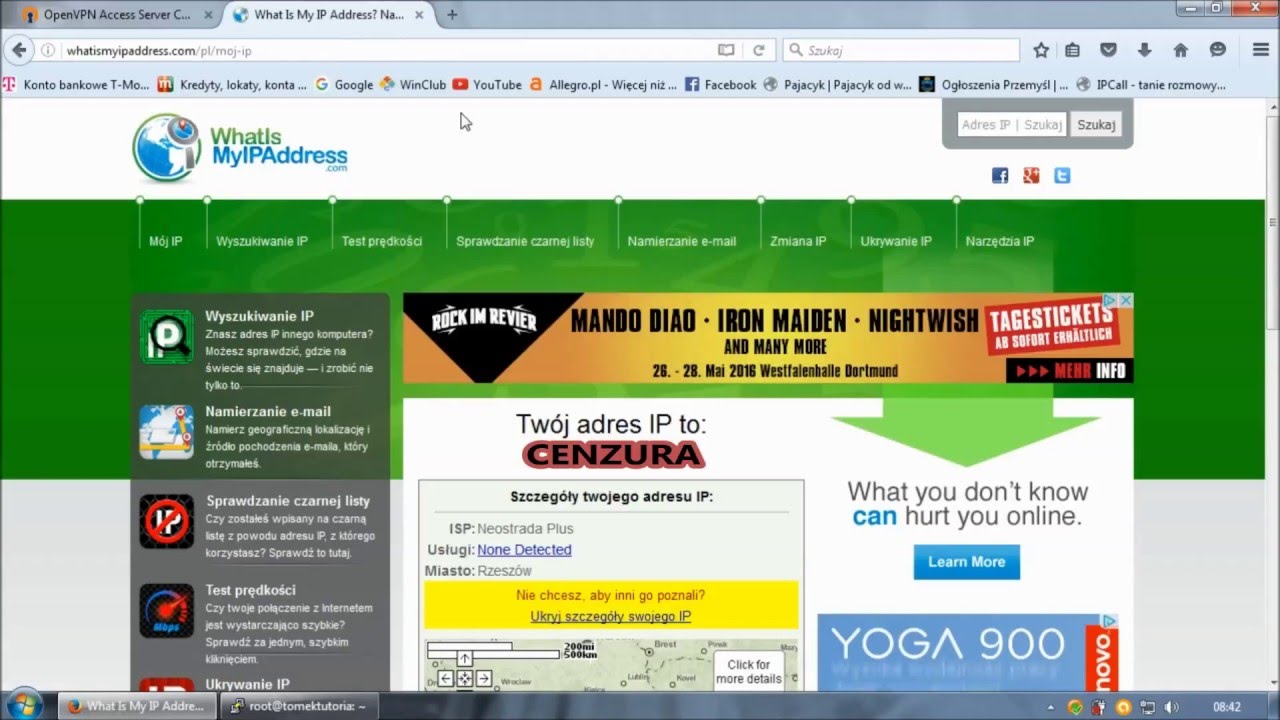1280x720 pixels.
Task: Click the Firefox Szukaj search box
Action: tap(902, 50)
